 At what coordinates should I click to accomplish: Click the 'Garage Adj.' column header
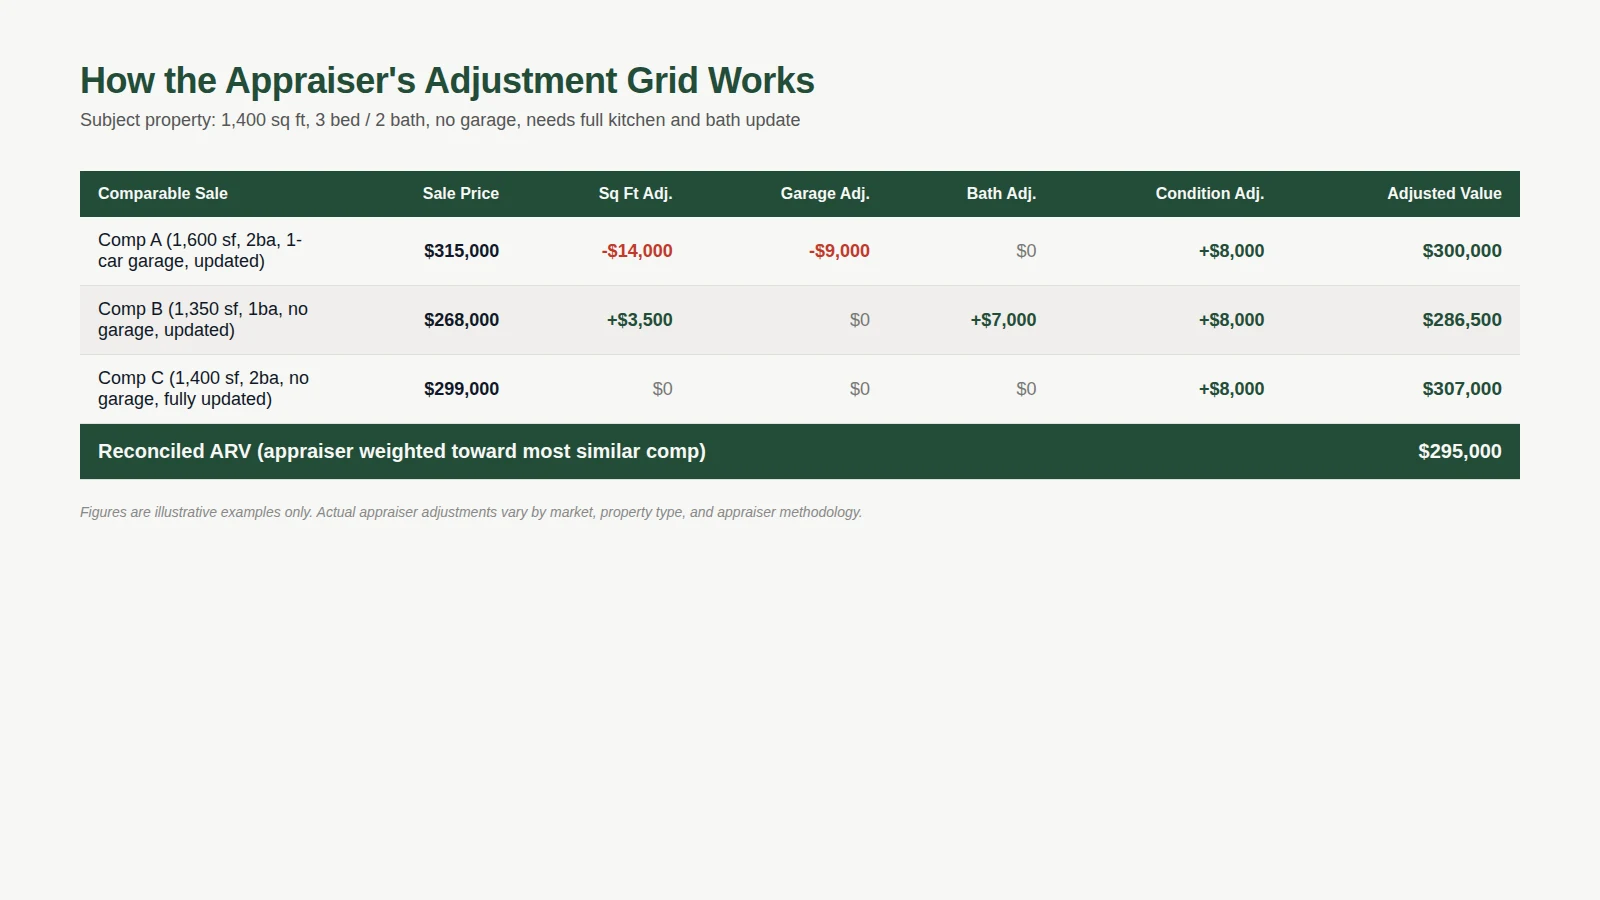tap(825, 194)
